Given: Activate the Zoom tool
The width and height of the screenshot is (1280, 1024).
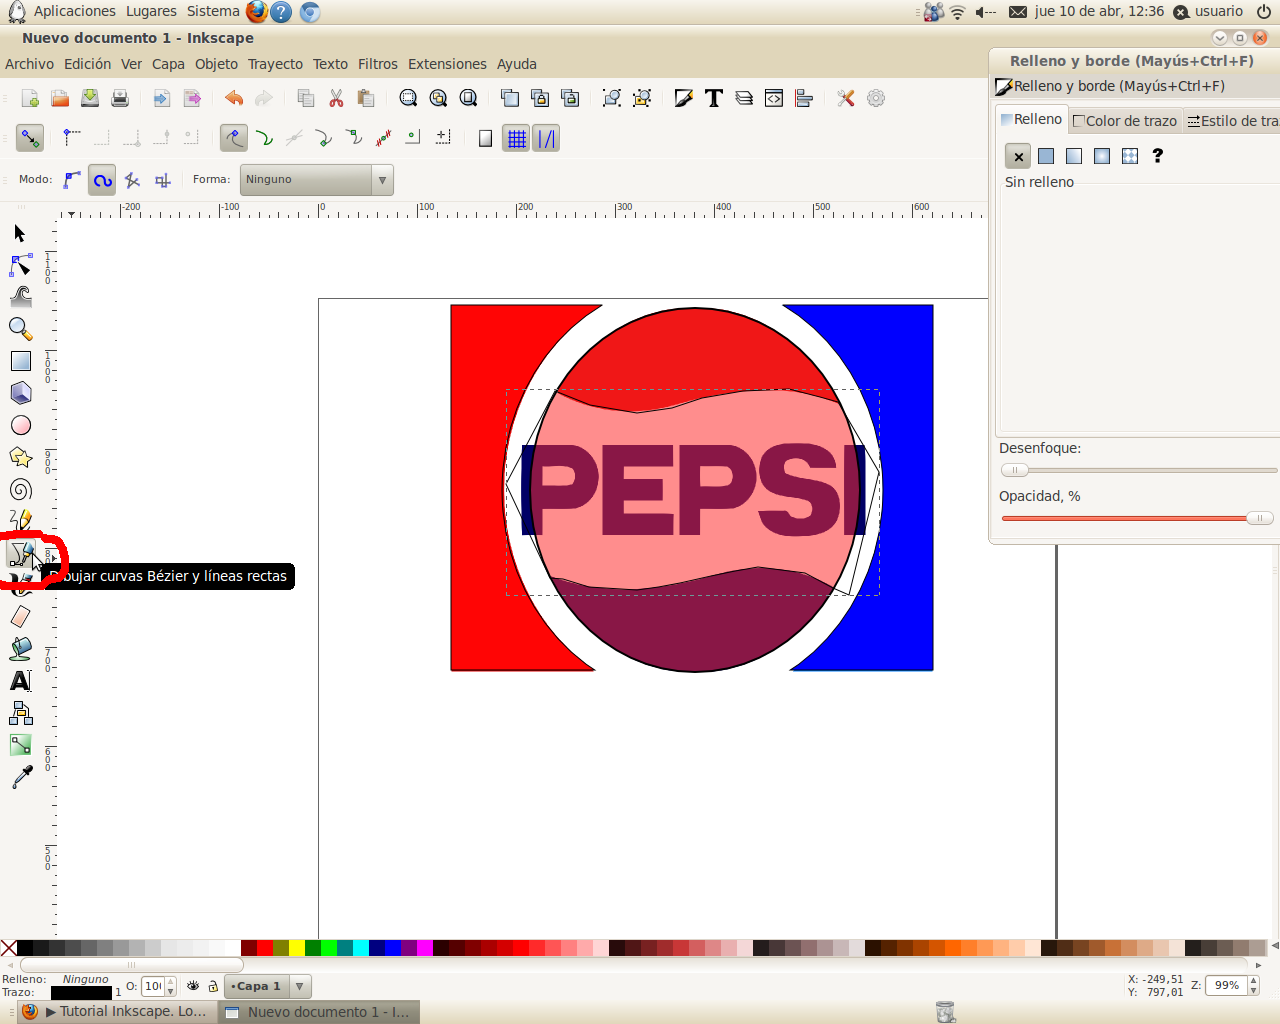Looking at the screenshot, I should point(20,329).
